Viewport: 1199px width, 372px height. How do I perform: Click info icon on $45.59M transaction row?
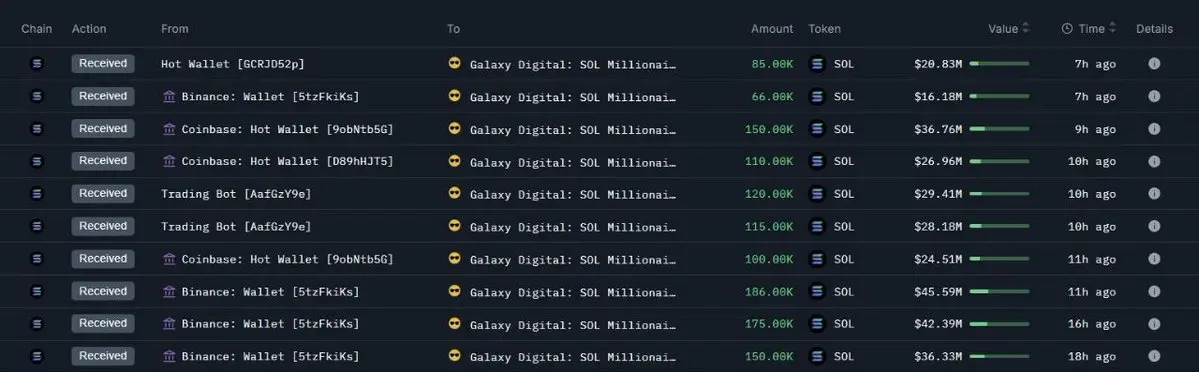[x=1154, y=292]
